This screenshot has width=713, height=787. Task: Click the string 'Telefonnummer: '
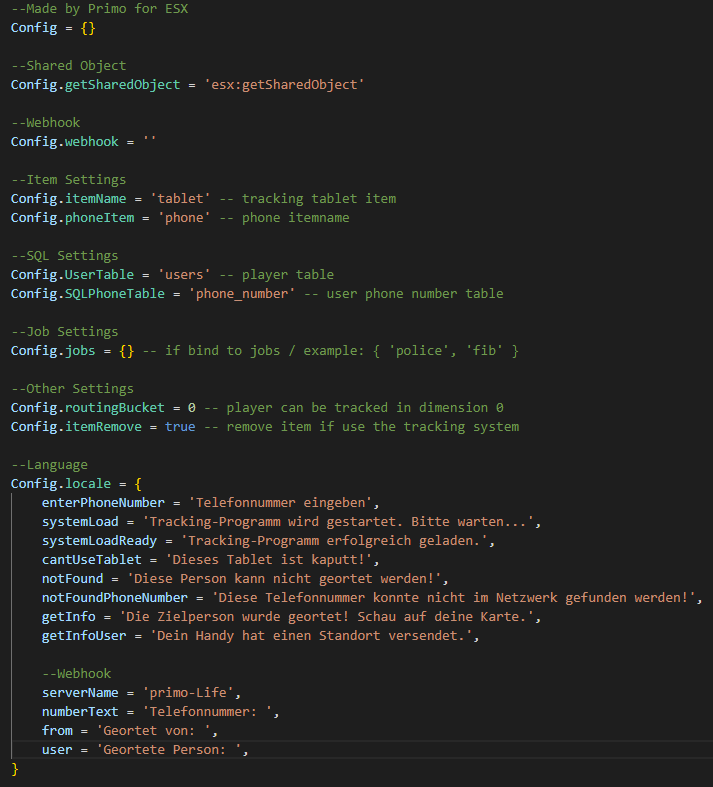(207, 712)
